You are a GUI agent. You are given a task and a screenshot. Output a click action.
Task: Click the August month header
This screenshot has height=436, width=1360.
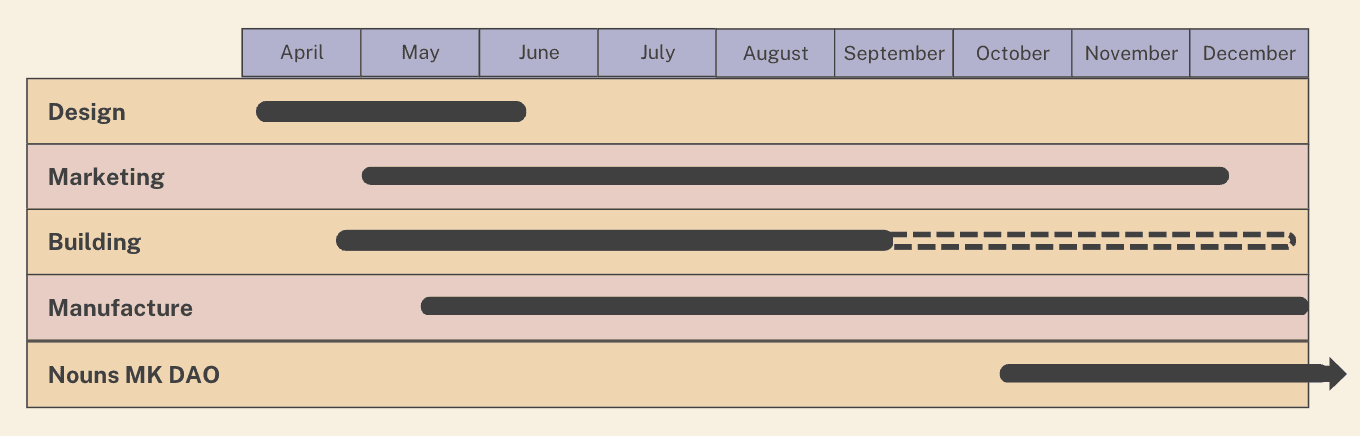pyautogui.click(x=775, y=53)
